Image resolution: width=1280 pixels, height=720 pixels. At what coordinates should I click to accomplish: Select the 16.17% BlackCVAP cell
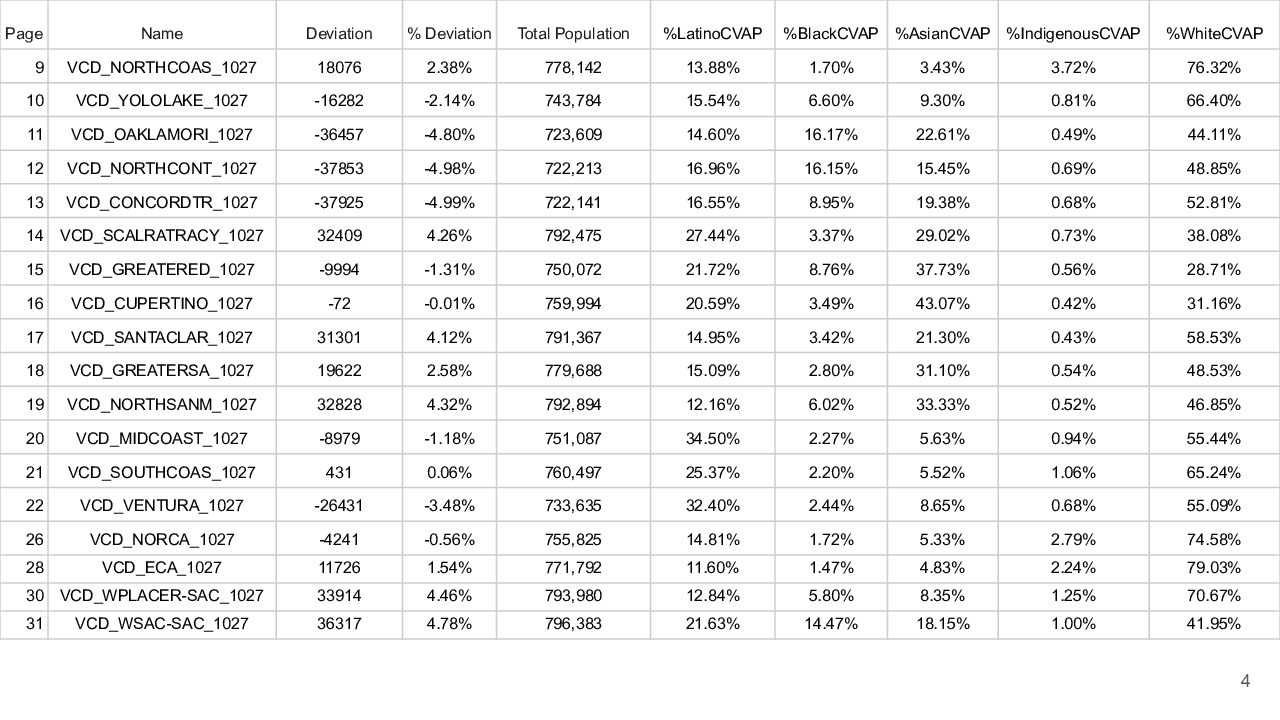click(830, 135)
